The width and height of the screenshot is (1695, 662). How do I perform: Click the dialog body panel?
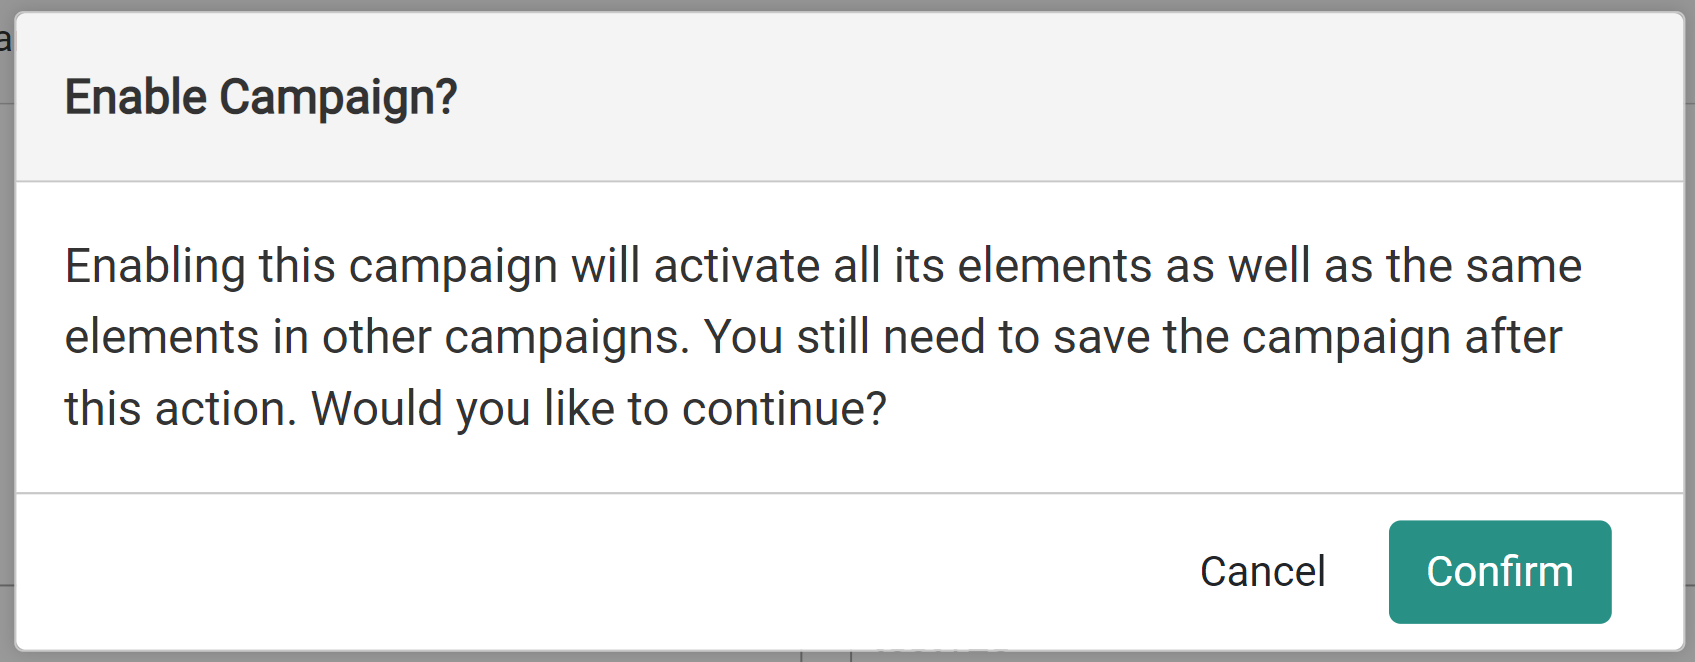click(x=848, y=335)
